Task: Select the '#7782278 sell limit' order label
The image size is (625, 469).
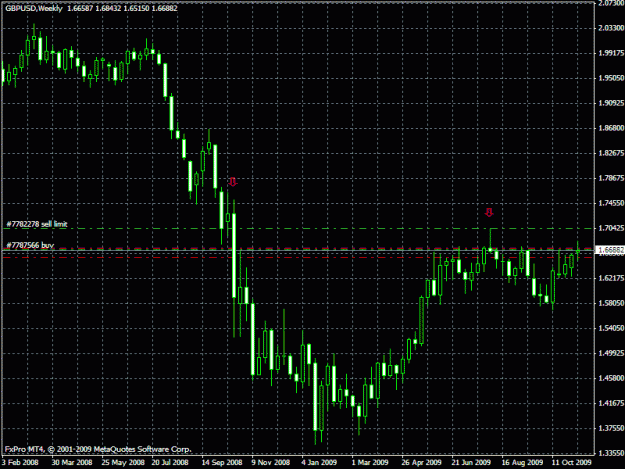Action: pyautogui.click(x=37, y=224)
